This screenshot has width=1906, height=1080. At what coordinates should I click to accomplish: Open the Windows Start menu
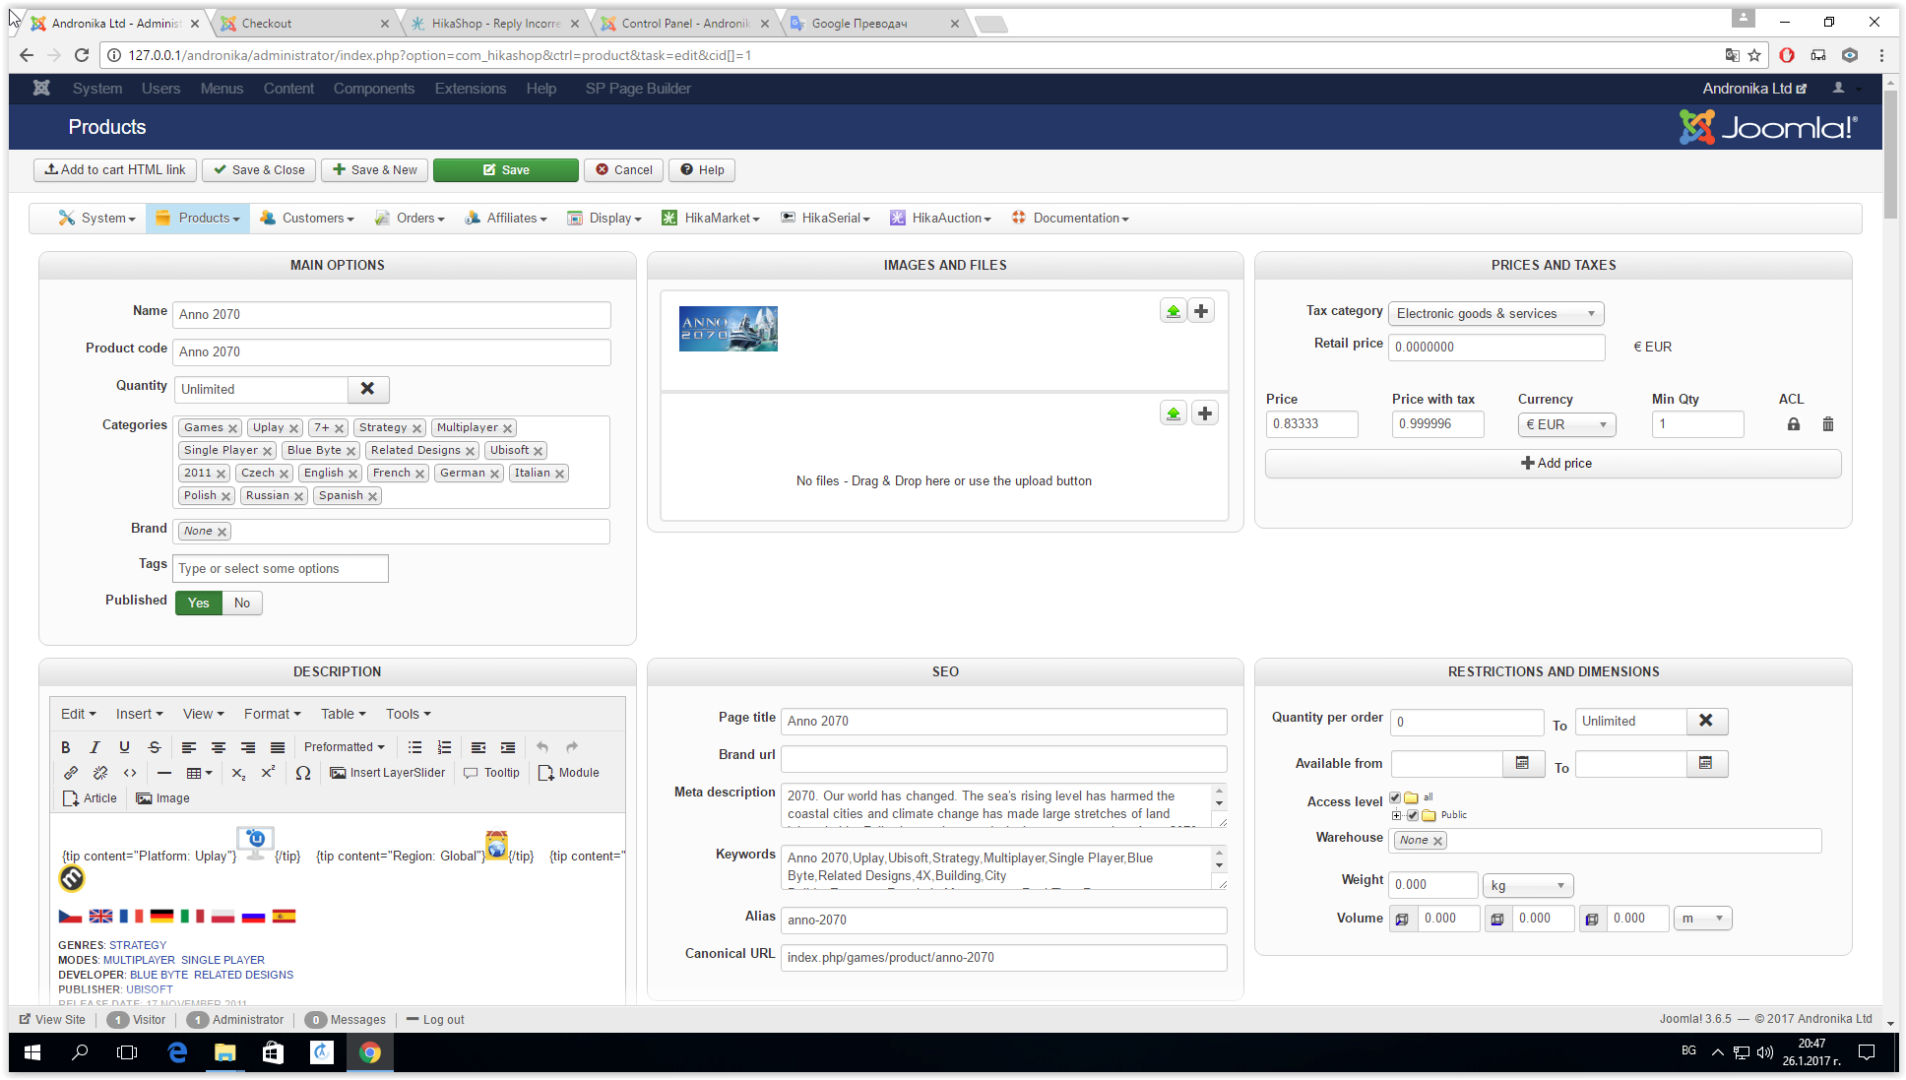coord(32,1053)
